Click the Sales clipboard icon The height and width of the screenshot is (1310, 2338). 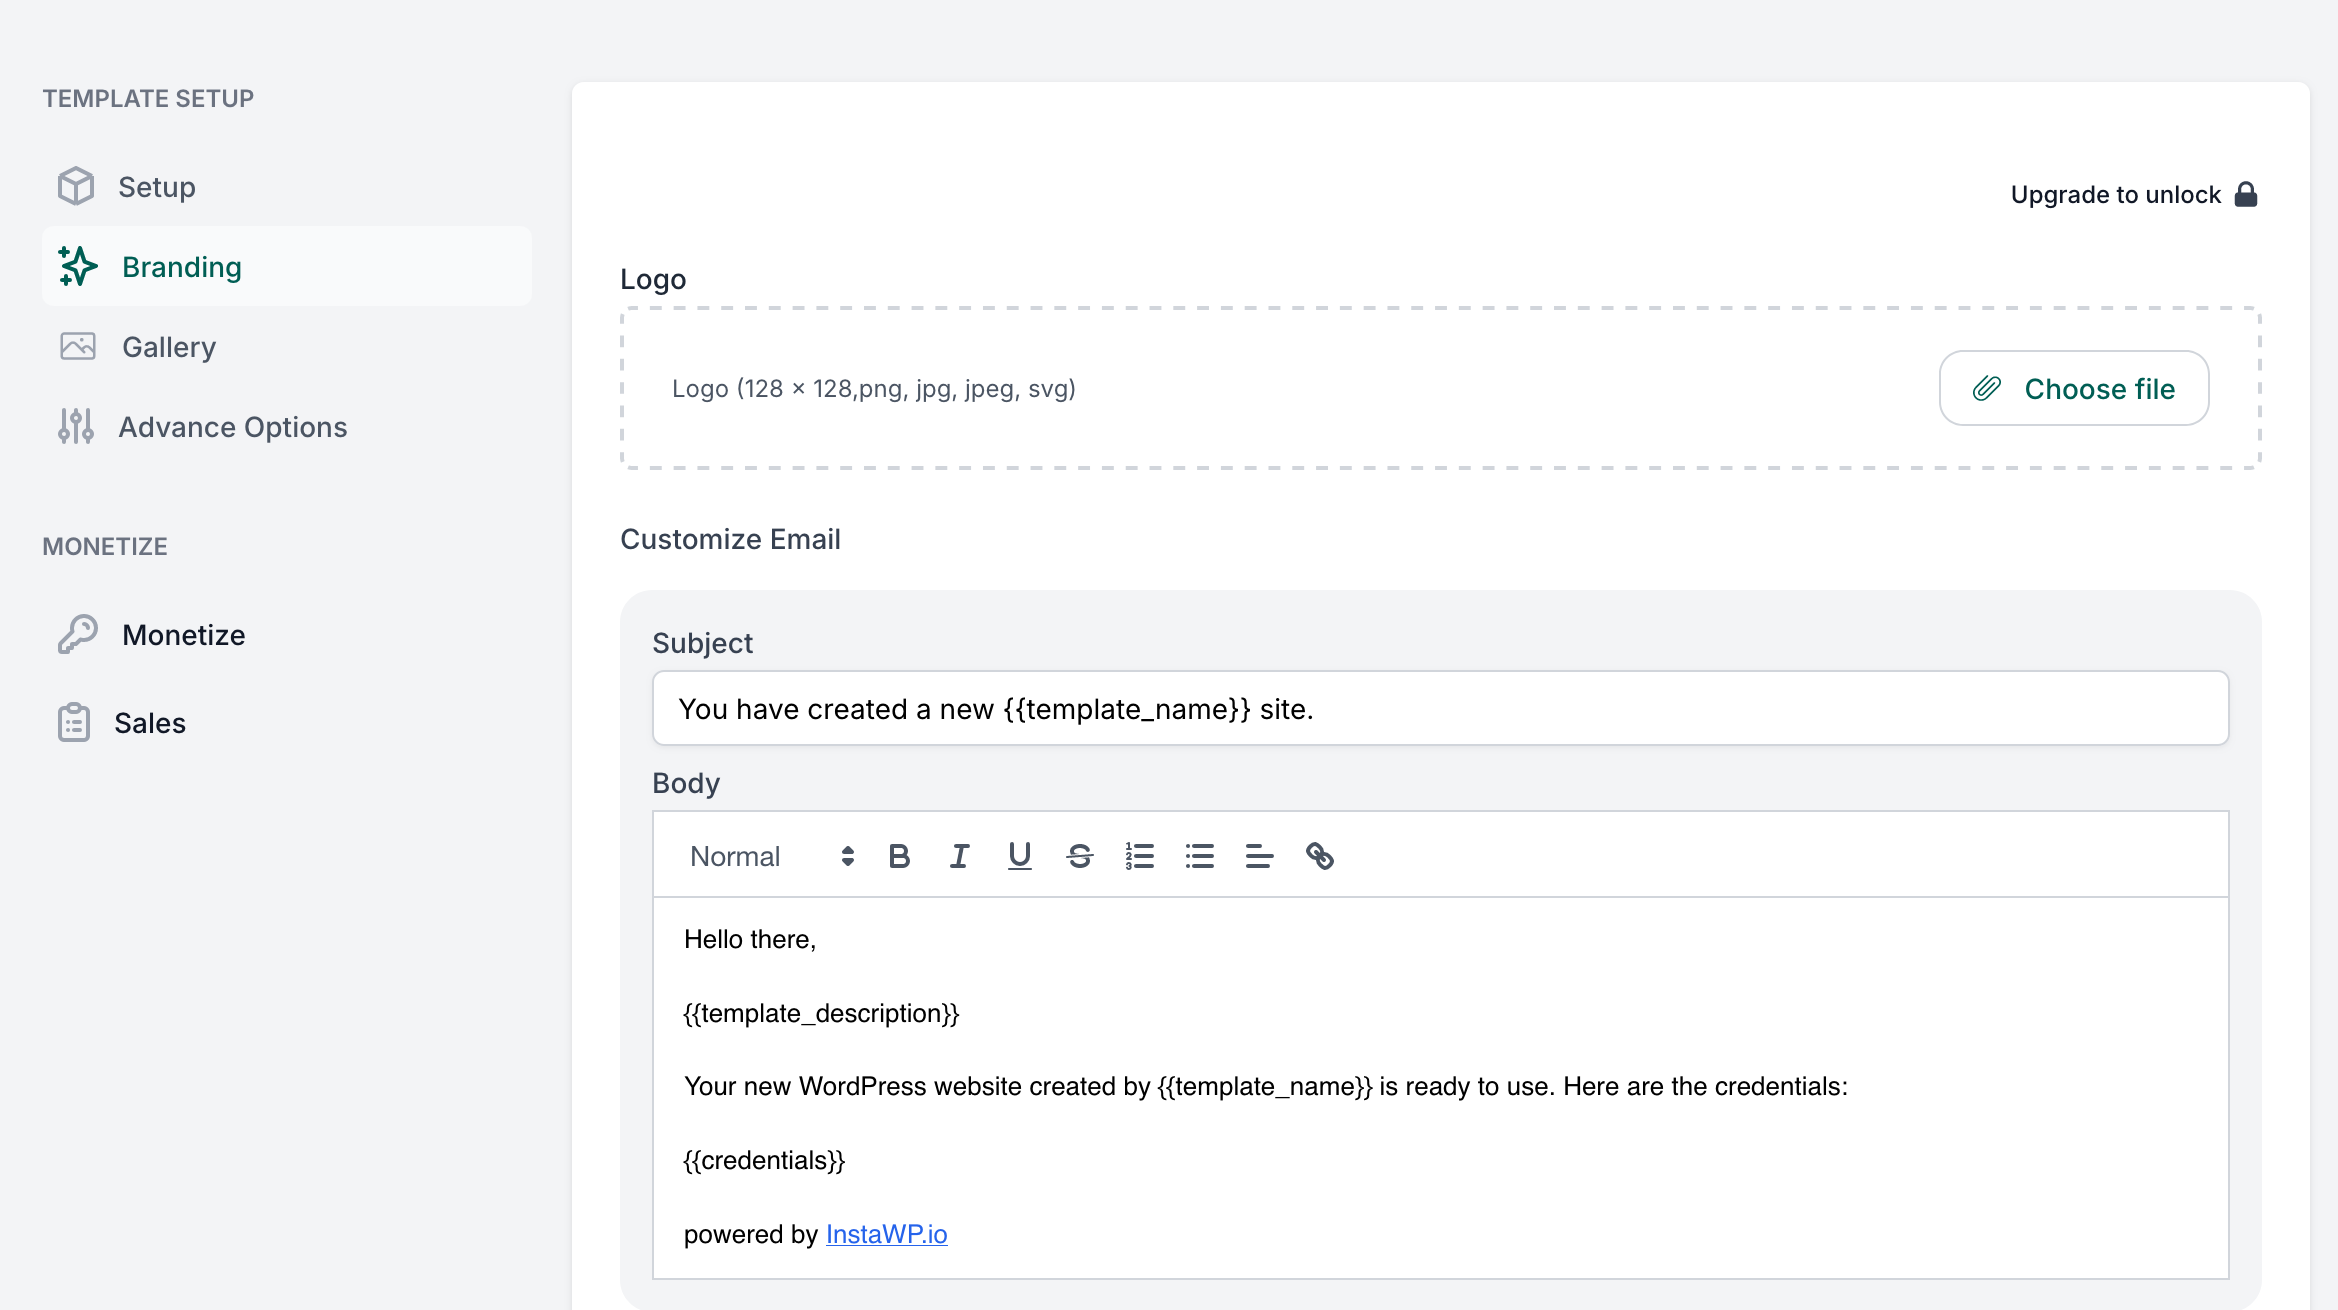pos(75,722)
